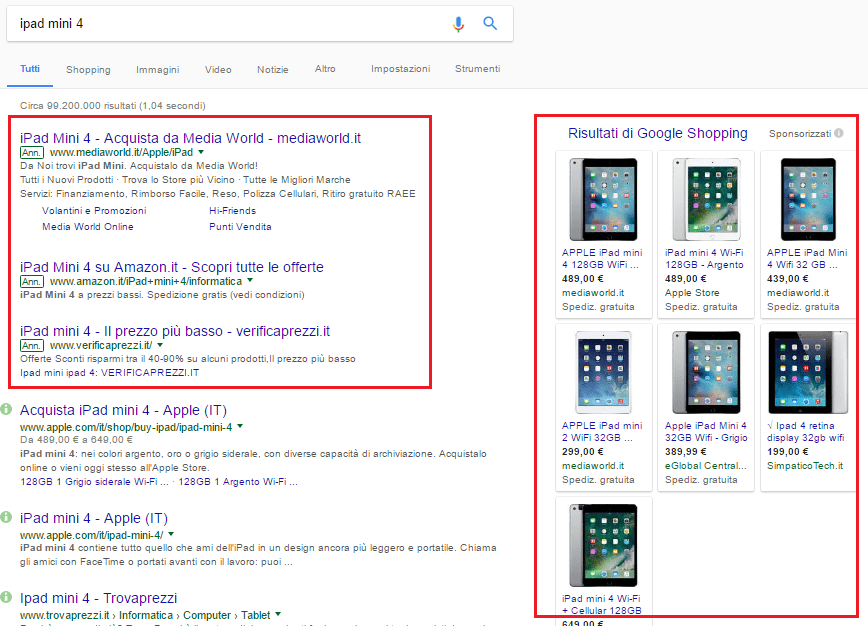Open the 'iPad Mini 4 su Amazon.it' ad link
Image resolution: width=868 pixels, height=626 pixels.
tap(172, 267)
